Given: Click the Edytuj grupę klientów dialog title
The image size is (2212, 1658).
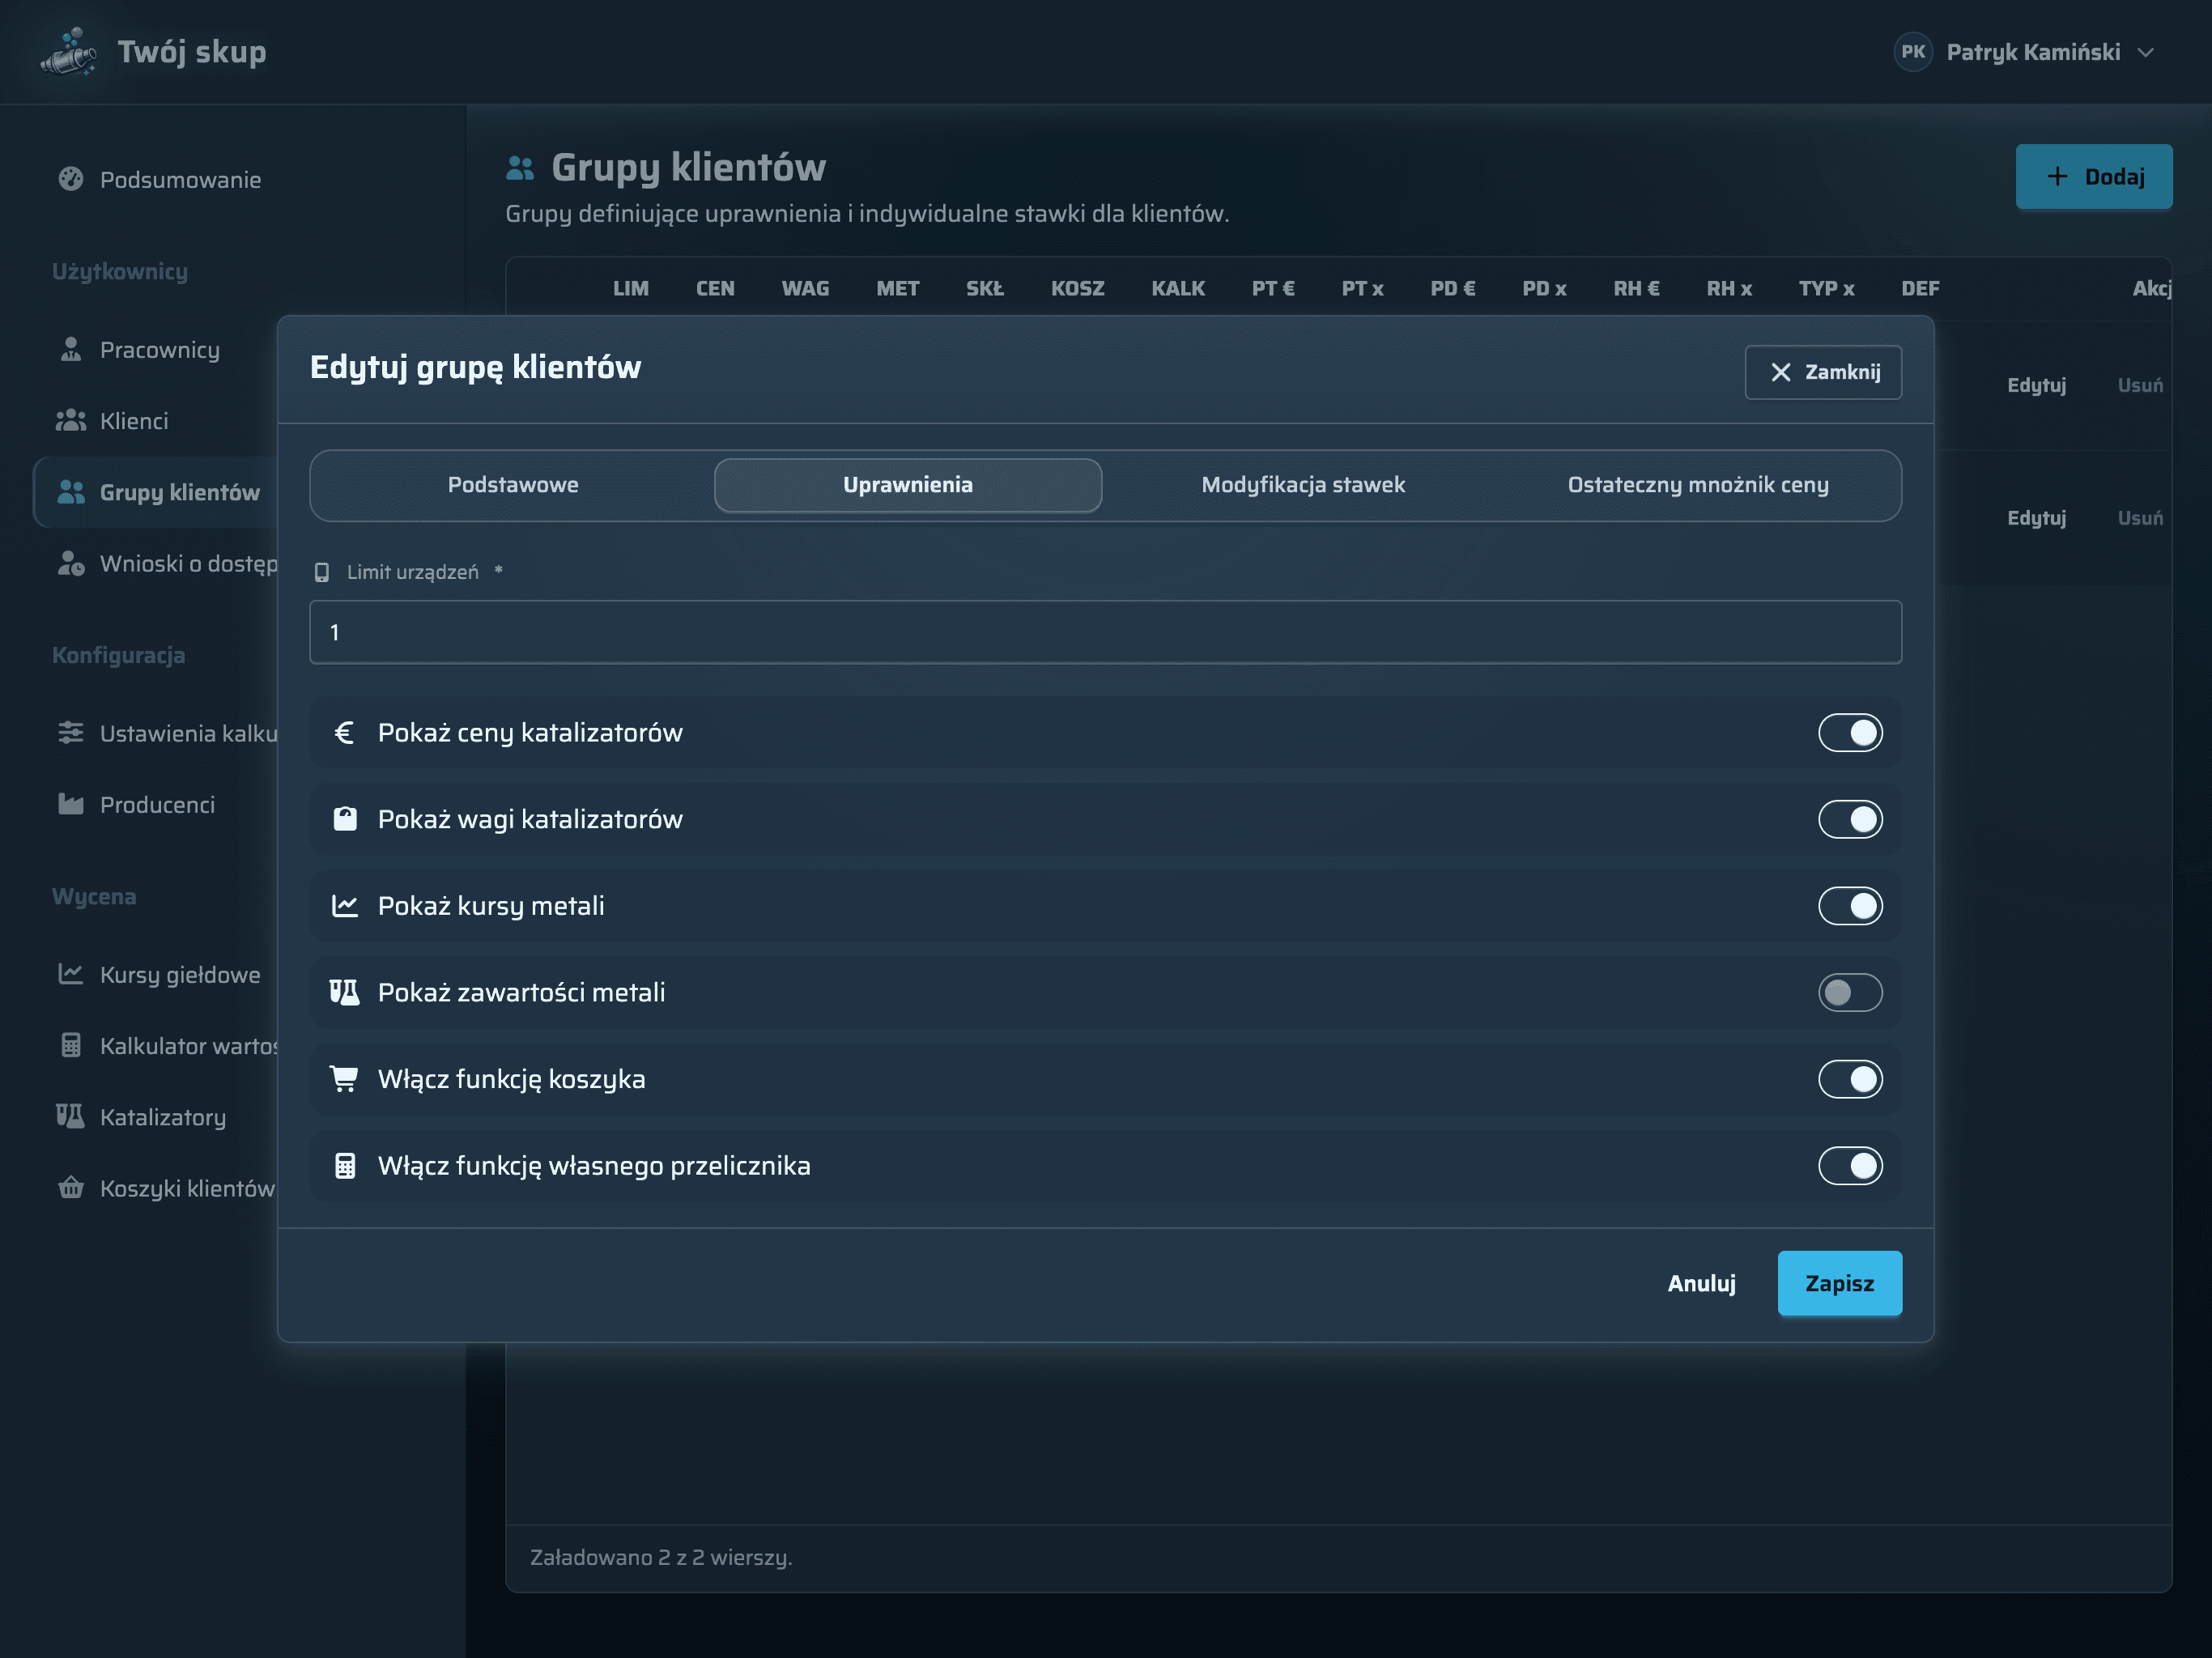Looking at the screenshot, I should tap(475, 367).
